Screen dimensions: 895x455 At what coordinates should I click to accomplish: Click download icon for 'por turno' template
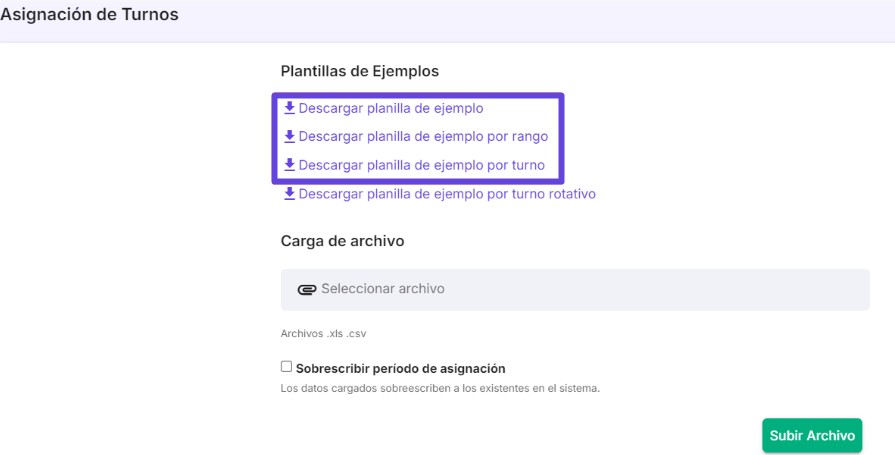coord(289,165)
